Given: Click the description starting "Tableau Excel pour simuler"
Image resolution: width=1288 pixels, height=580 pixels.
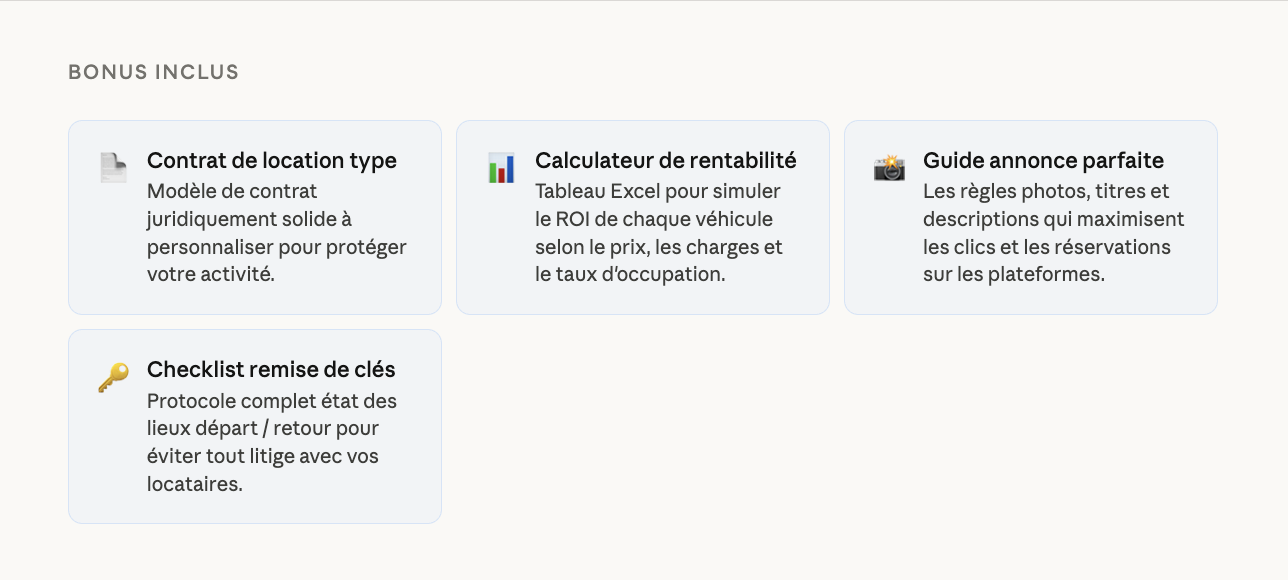Looking at the screenshot, I should click(x=659, y=233).
